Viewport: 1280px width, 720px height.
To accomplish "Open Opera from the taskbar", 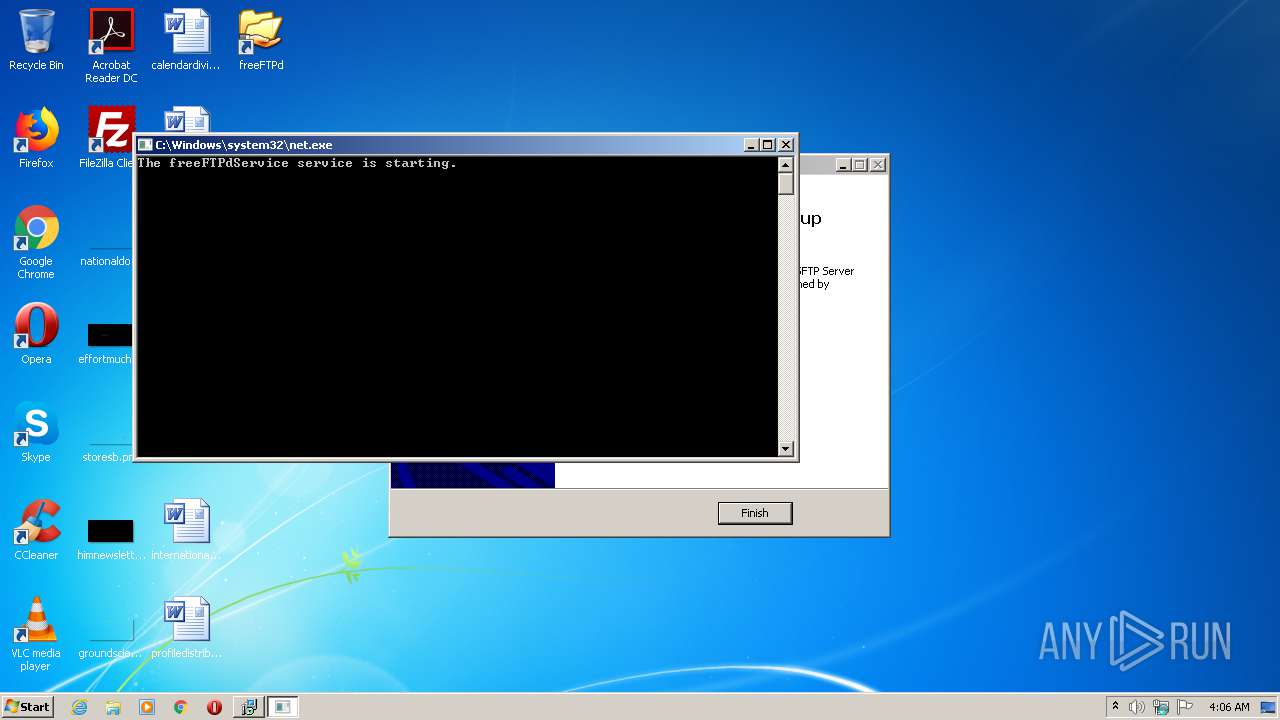I will coord(214,707).
